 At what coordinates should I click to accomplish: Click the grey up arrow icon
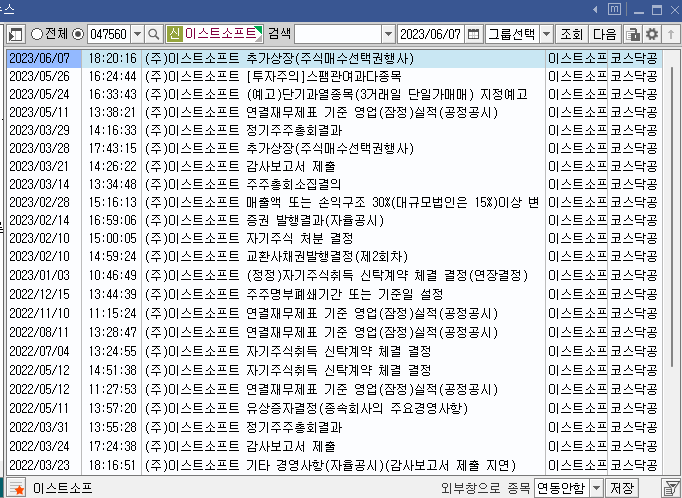pos(671,34)
